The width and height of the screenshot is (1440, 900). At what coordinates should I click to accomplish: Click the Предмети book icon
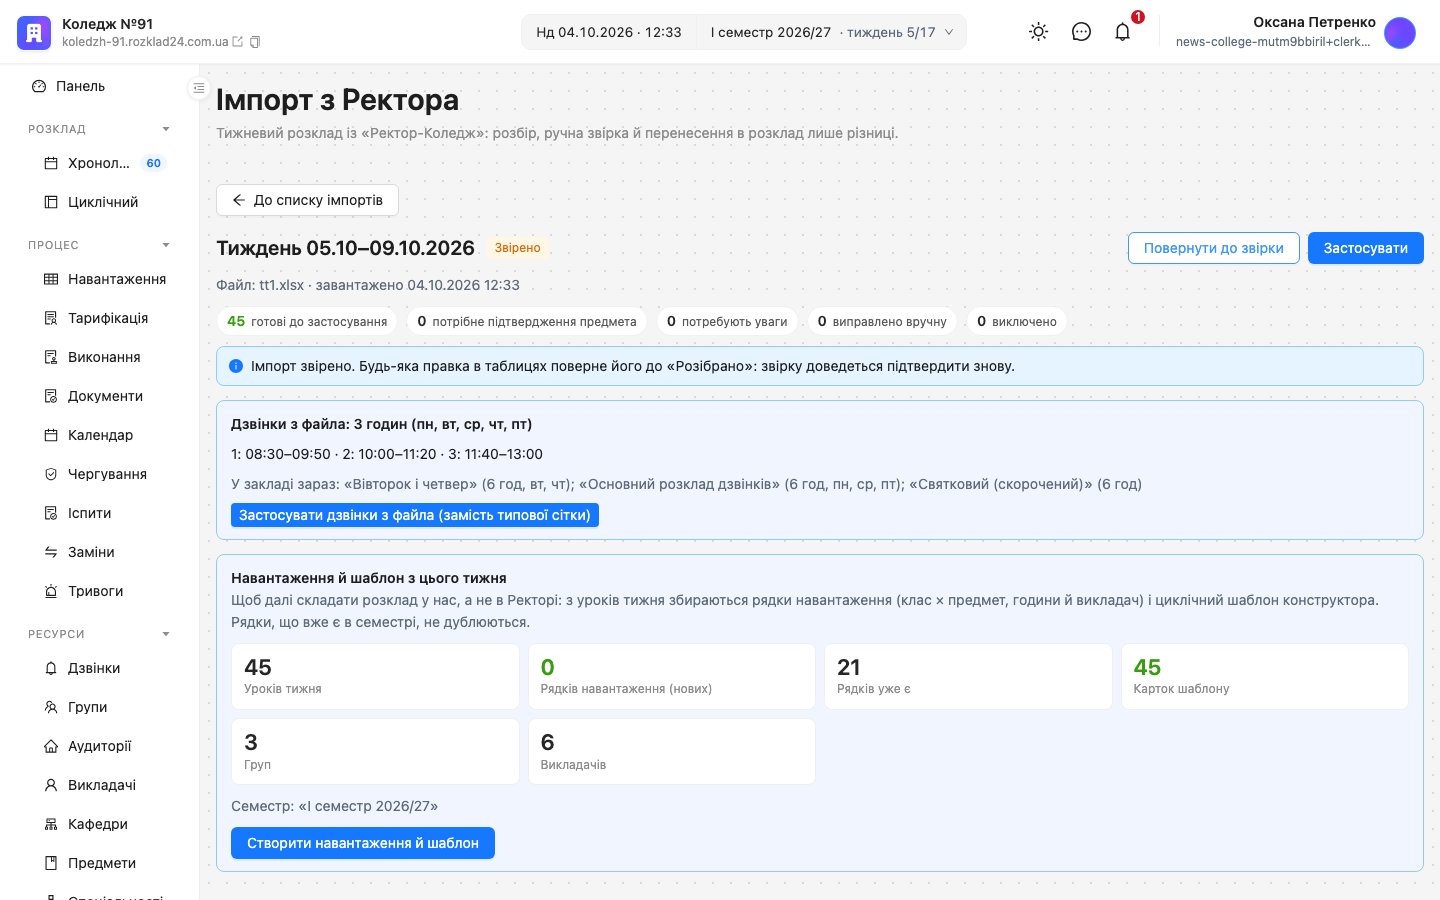51,863
